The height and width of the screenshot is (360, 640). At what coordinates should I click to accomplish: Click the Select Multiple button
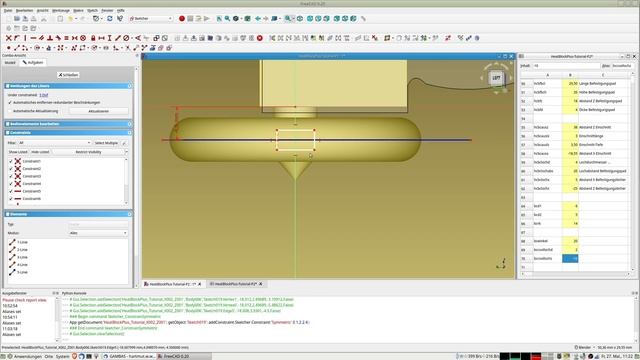[x=106, y=143]
